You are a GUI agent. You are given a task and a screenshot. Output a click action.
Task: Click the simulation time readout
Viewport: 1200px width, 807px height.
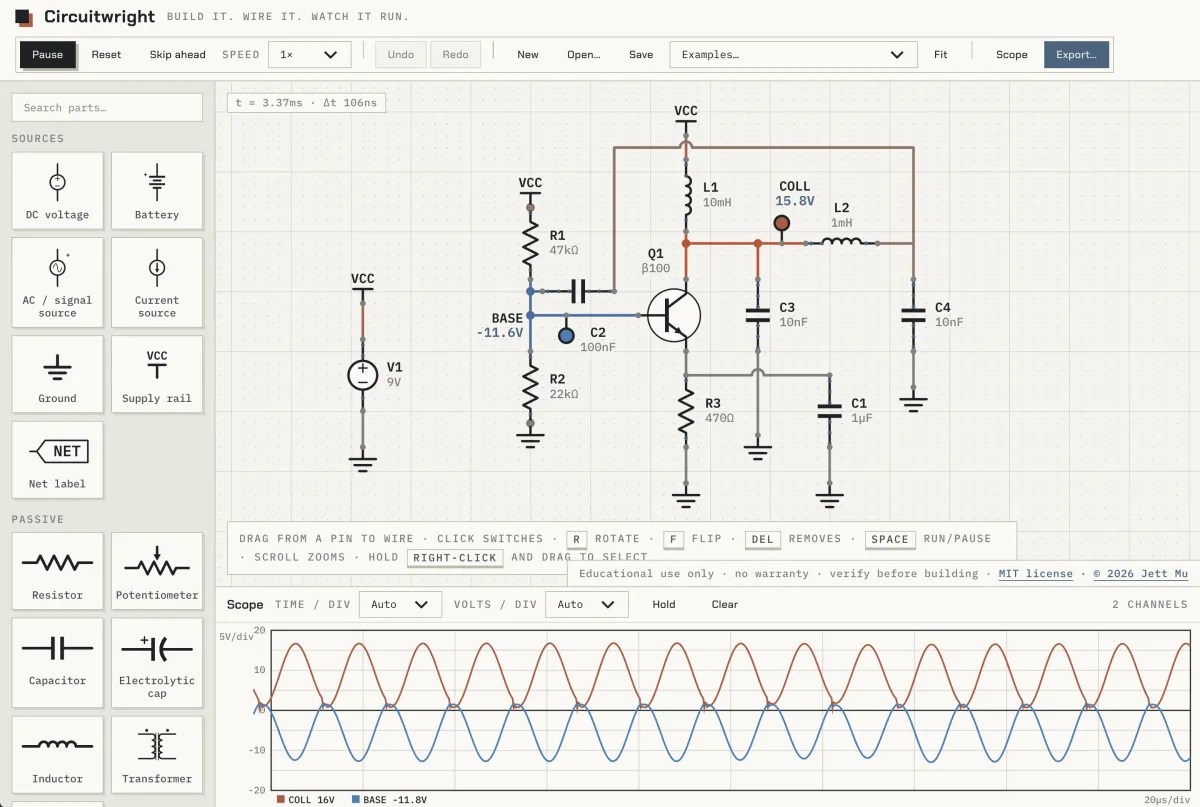click(x=307, y=102)
